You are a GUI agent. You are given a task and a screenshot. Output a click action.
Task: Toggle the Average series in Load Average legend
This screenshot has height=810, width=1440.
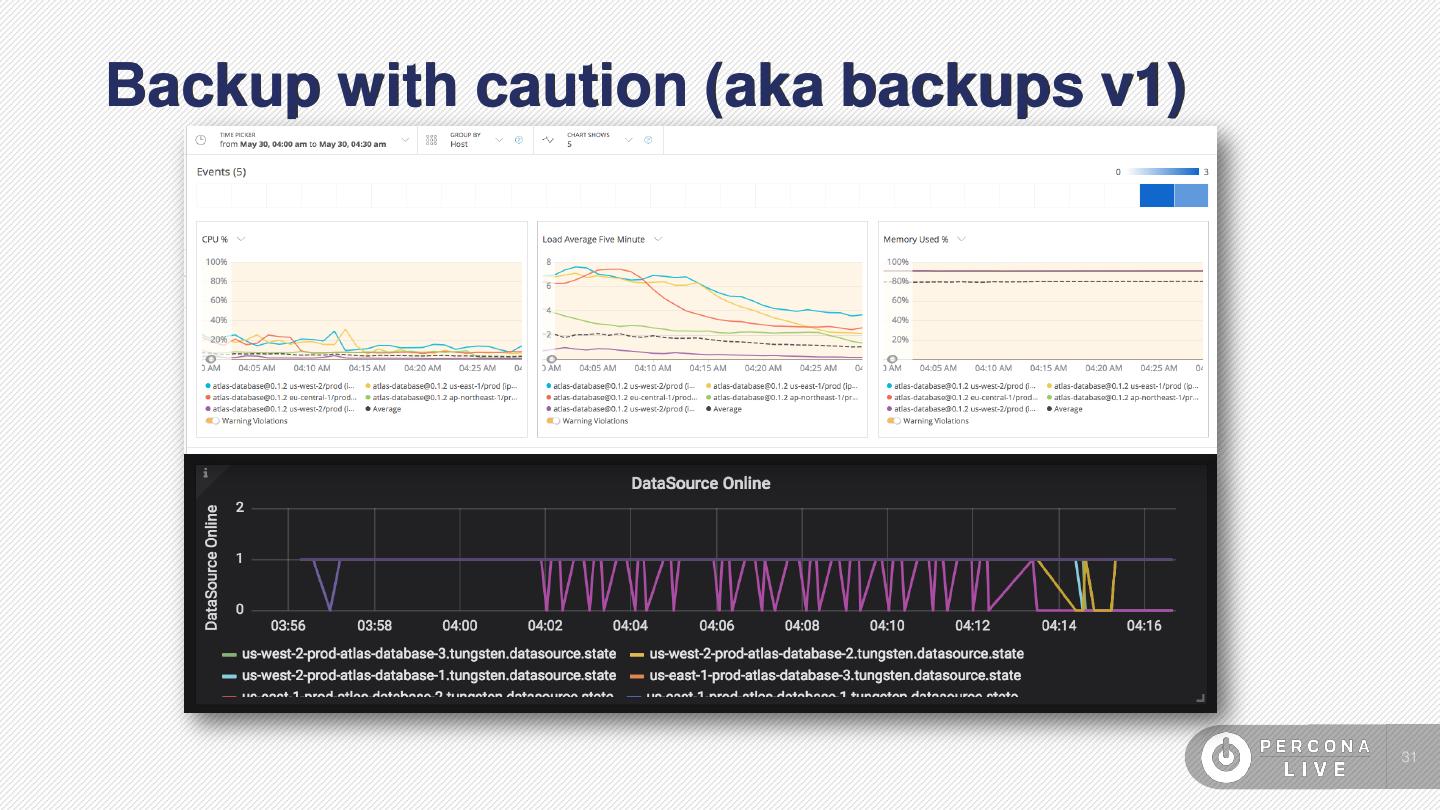click(x=724, y=409)
